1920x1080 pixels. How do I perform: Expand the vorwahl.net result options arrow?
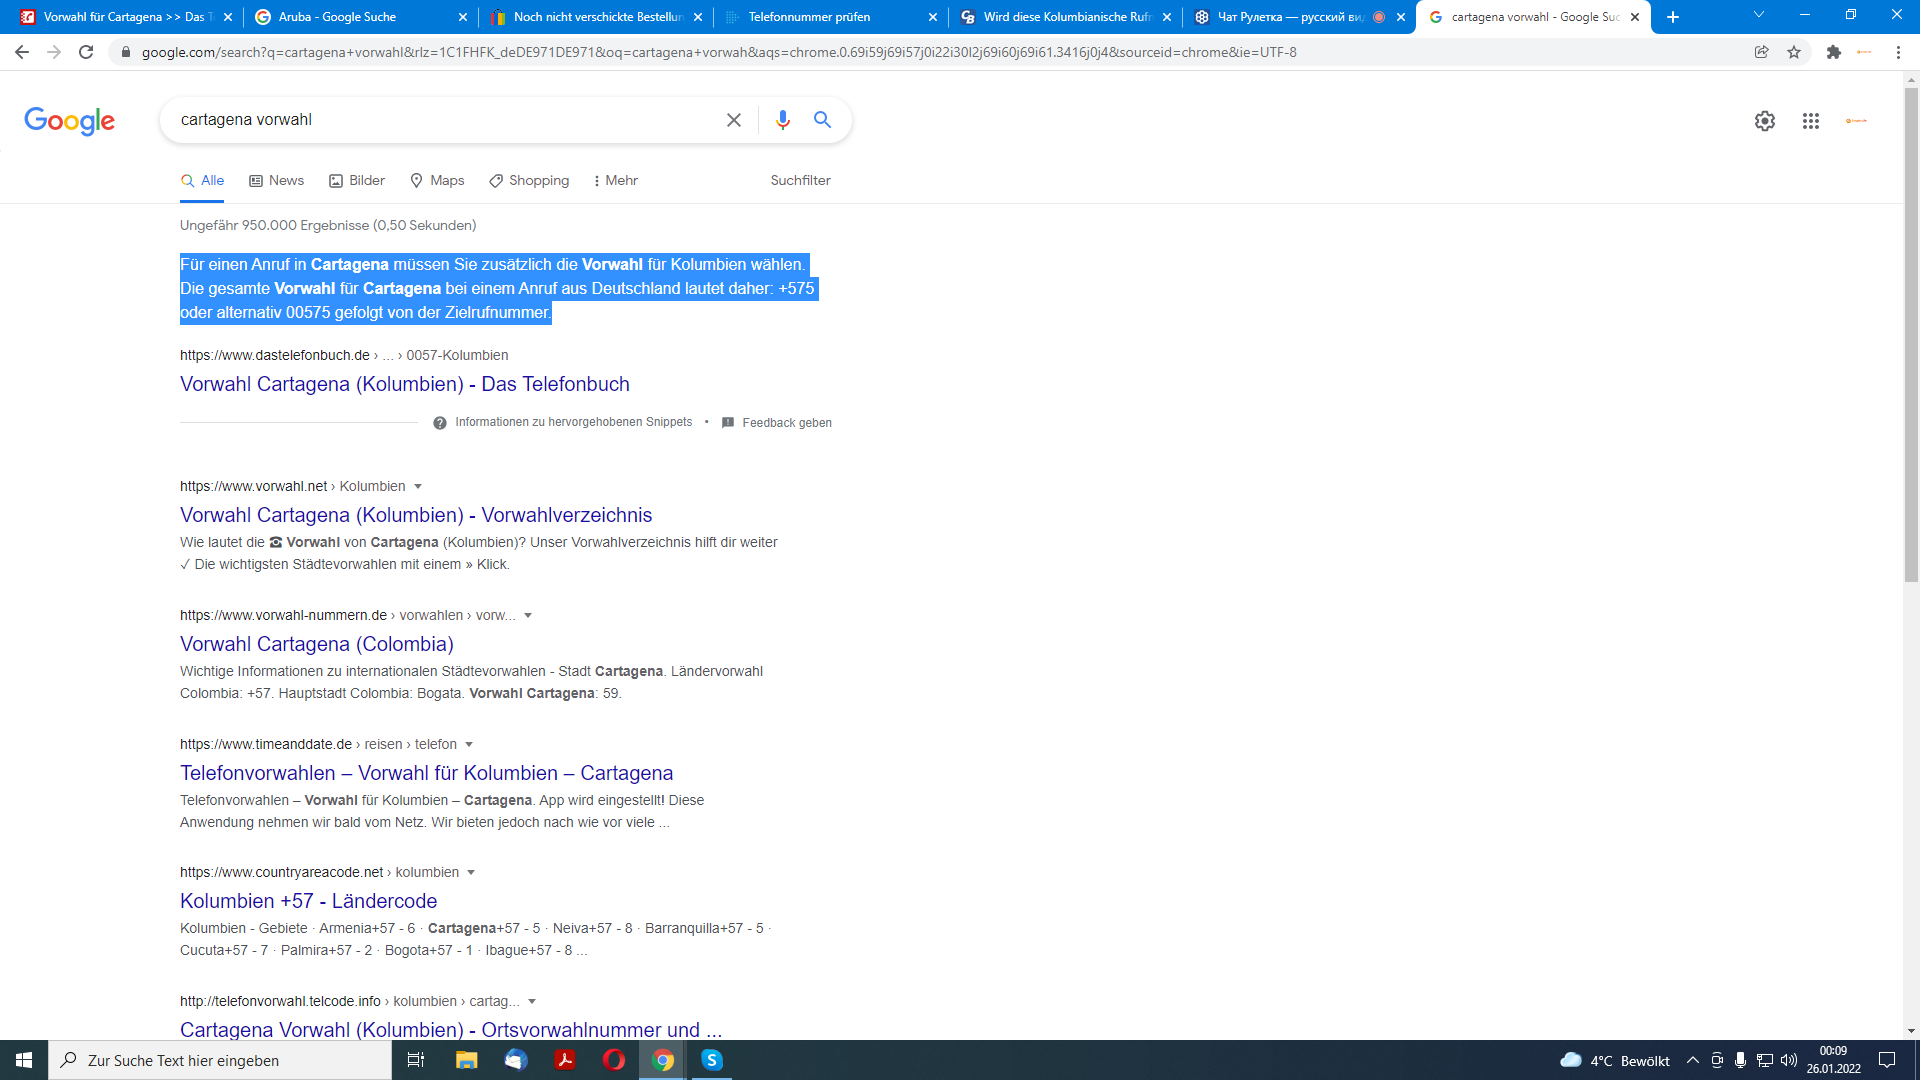418,487
